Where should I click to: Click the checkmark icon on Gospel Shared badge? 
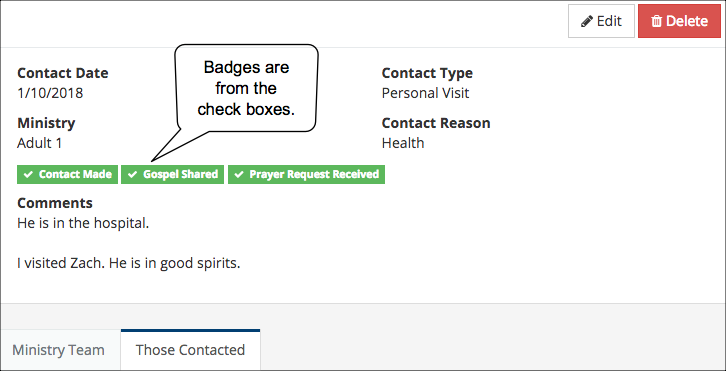(x=133, y=175)
